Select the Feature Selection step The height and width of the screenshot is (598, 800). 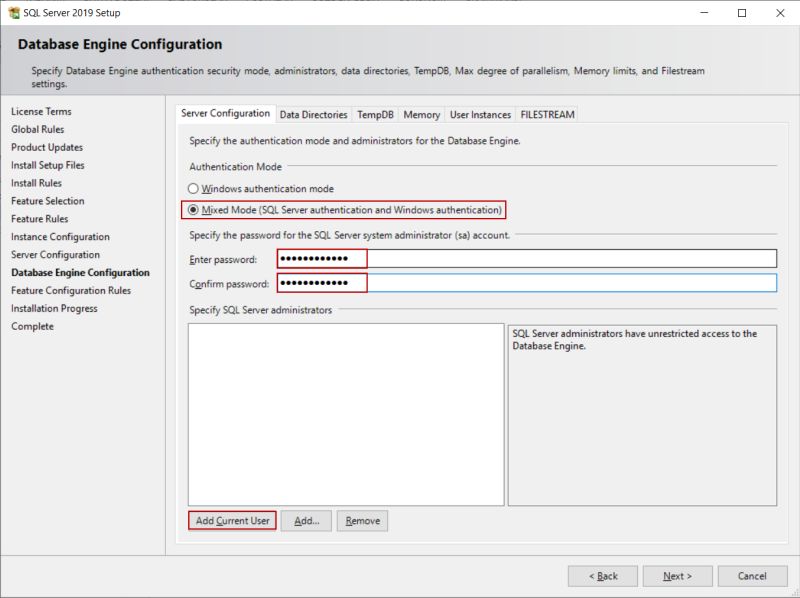coord(47,200)
